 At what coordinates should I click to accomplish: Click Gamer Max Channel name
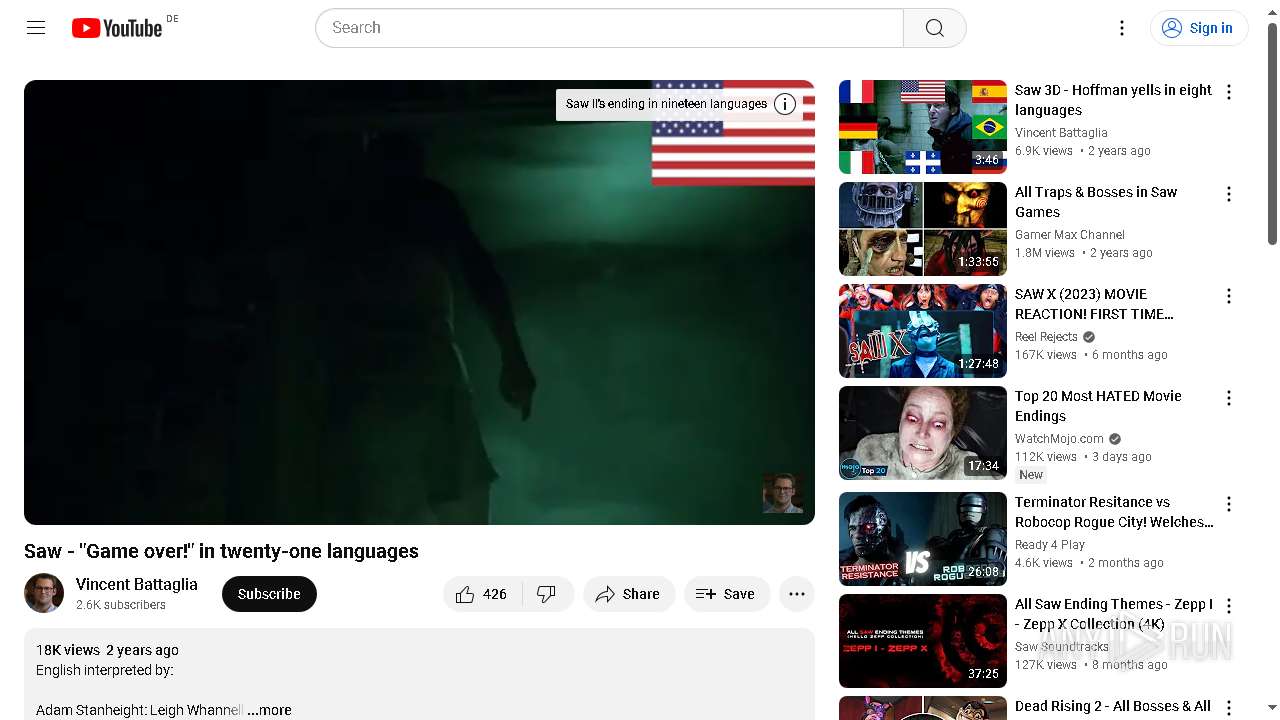1070,235
